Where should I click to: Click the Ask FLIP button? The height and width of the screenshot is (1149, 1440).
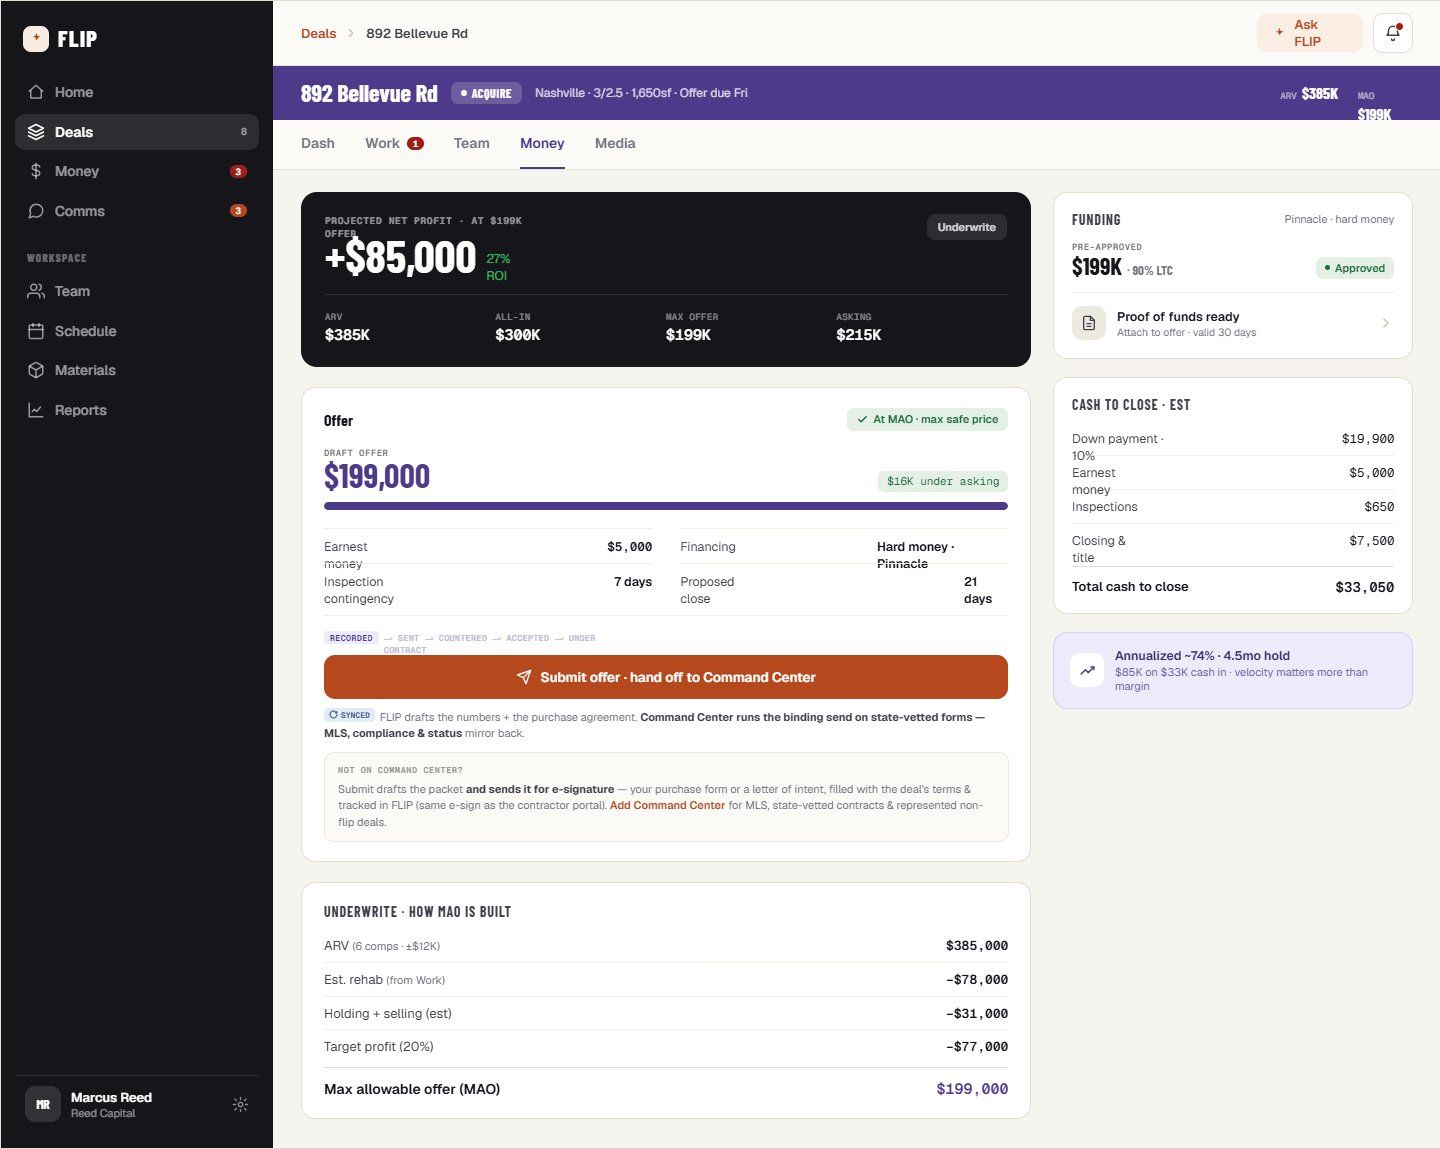tap(1310, 33)
